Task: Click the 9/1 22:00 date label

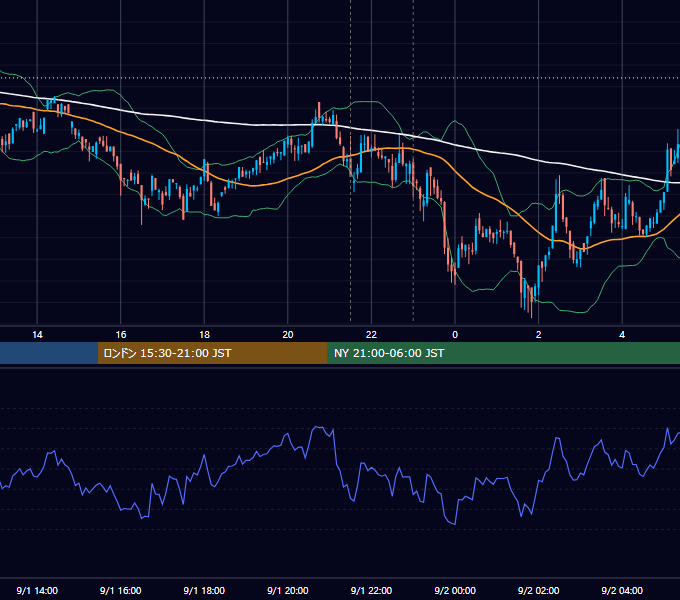Action: tap(371, 590)
